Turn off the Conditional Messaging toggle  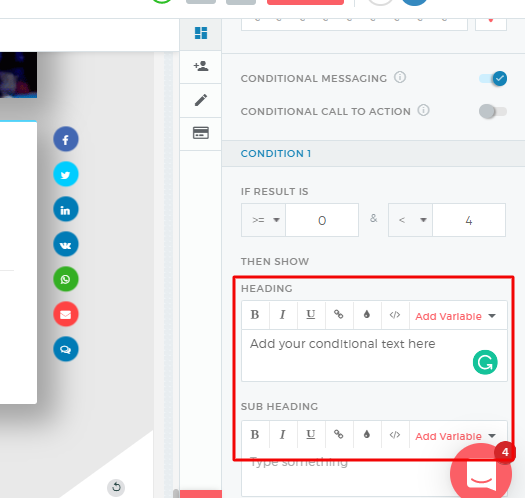pos(493,79)
